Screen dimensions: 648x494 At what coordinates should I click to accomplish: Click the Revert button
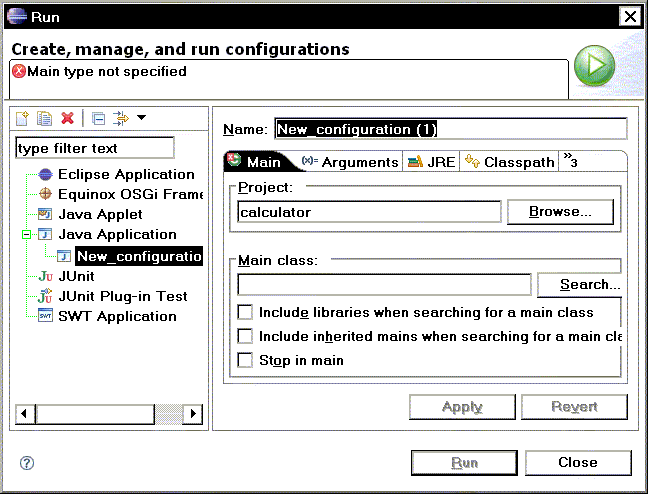coord(574,407)
